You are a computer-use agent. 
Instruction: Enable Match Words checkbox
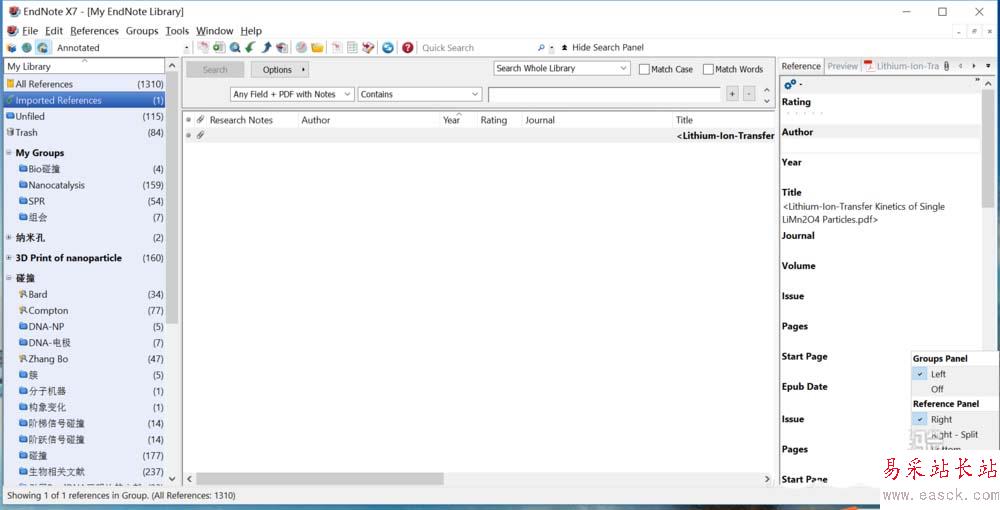coord(708,69)
